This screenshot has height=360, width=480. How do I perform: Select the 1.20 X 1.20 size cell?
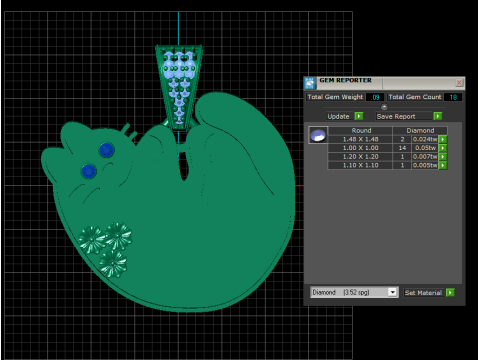coord(360,157)
